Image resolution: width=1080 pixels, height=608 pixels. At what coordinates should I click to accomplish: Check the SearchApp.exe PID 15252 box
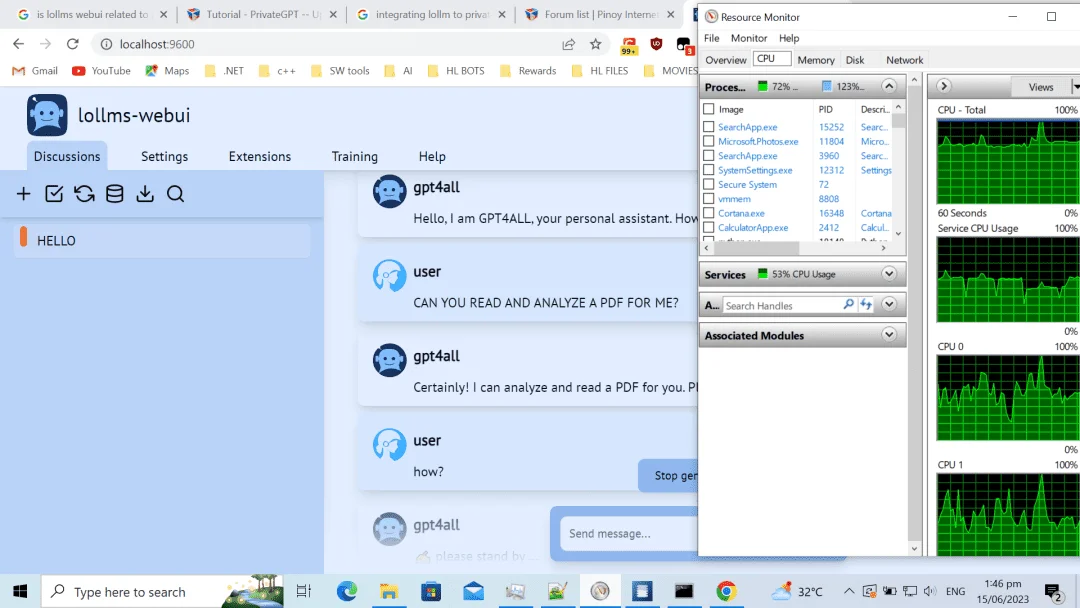pos(708,127)
